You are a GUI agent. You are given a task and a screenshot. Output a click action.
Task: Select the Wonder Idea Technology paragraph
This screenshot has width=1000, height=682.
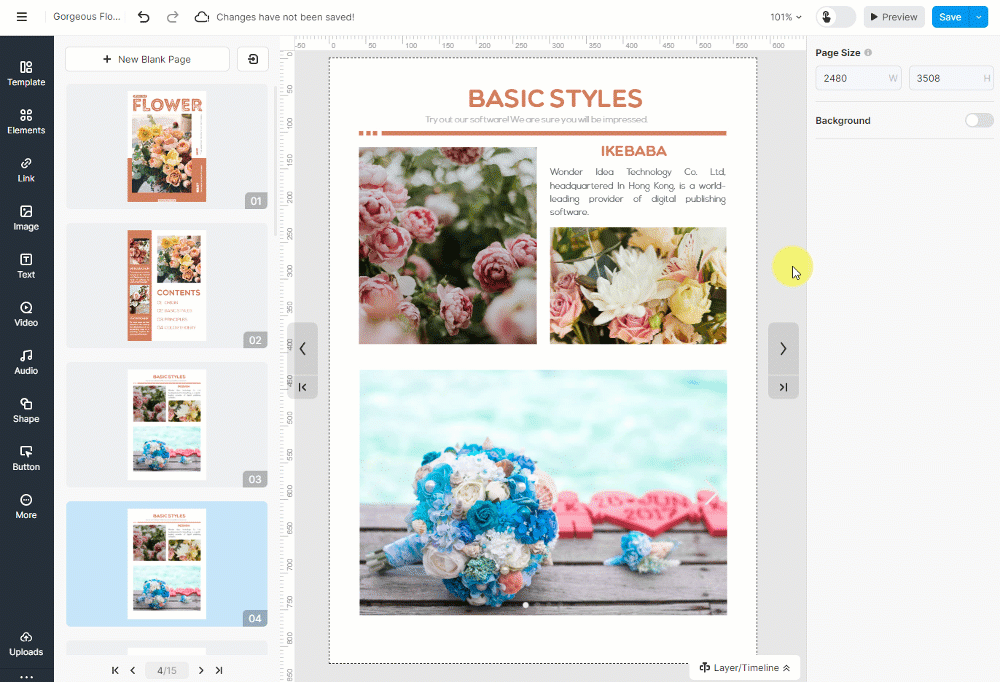(638, 191)
